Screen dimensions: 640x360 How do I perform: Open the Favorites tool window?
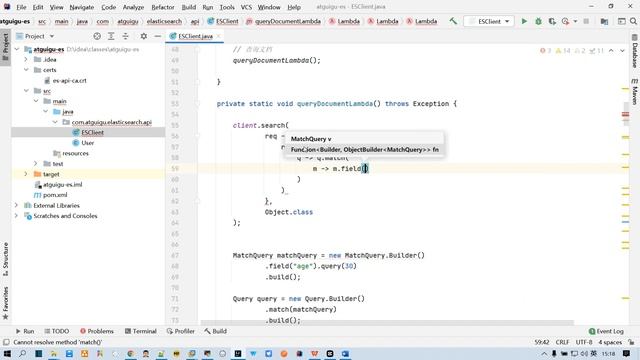[x=5, y=303]
